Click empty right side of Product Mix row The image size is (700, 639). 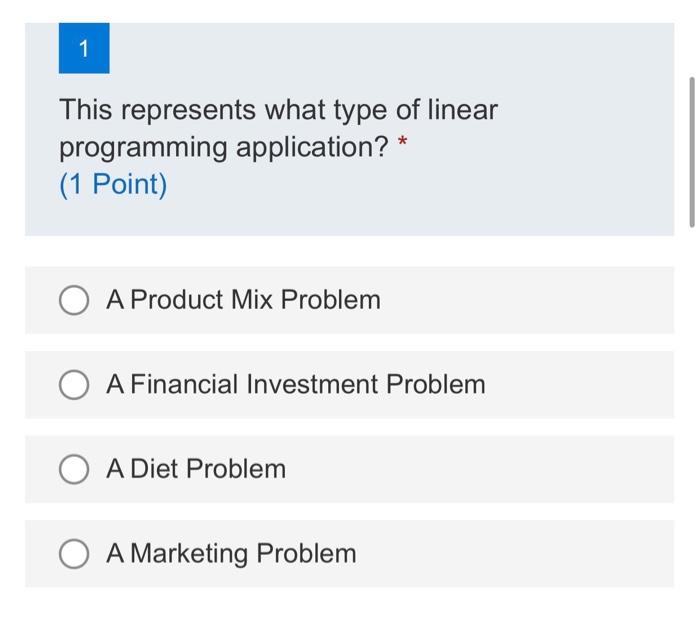[x=560, y=300]
